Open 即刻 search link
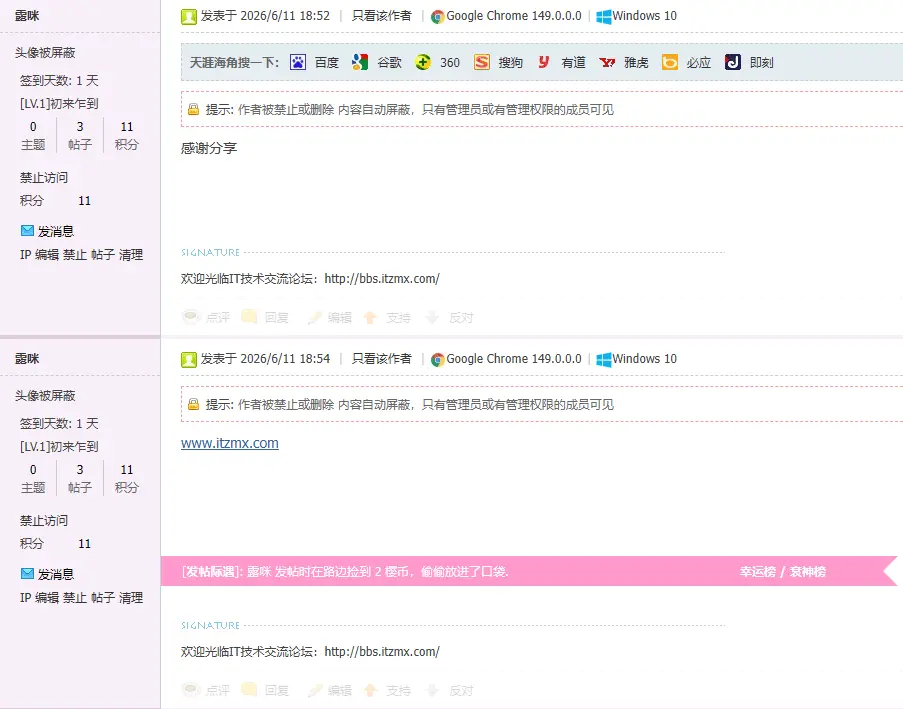The height and width of the screenshot is (709, 903). [x=761, y=62]
